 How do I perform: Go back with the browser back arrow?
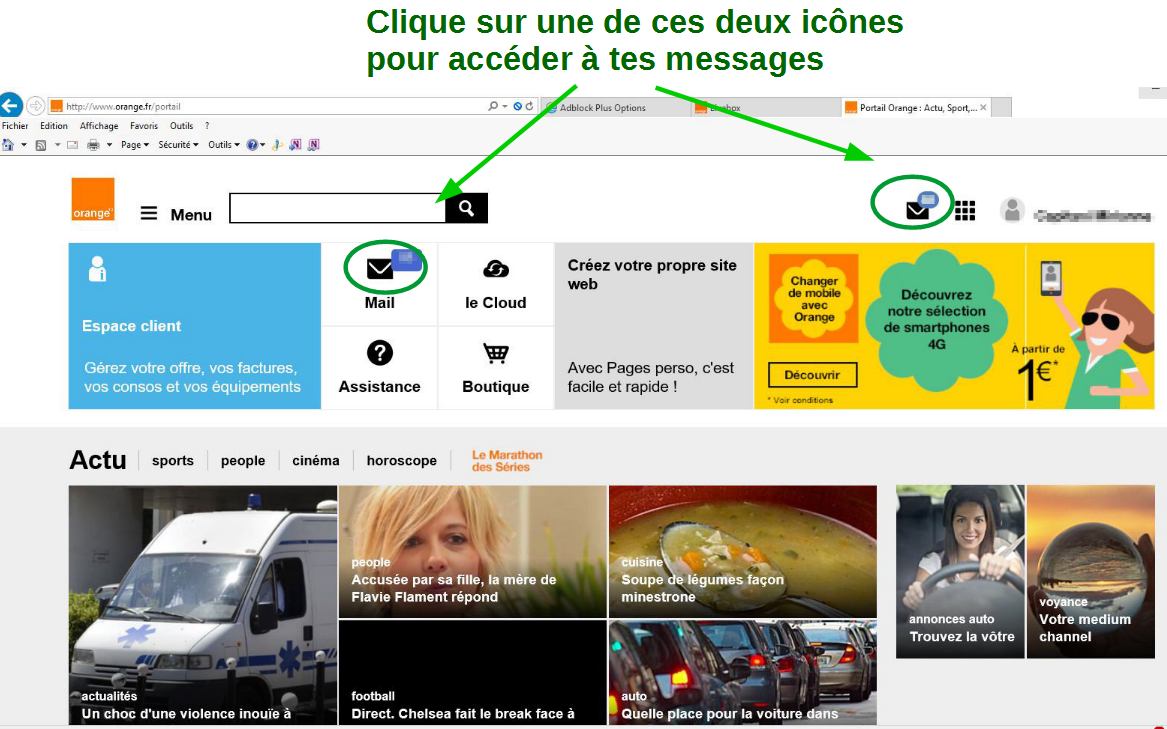(10, 105)
